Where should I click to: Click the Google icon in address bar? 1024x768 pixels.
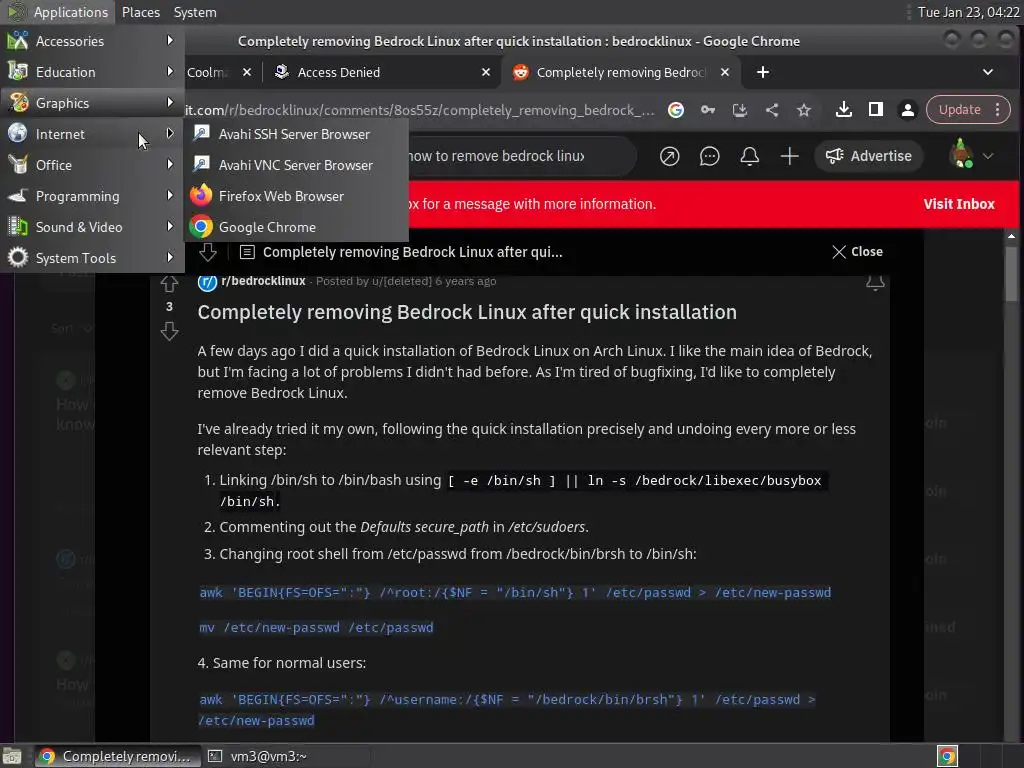(x=676, y=110)
